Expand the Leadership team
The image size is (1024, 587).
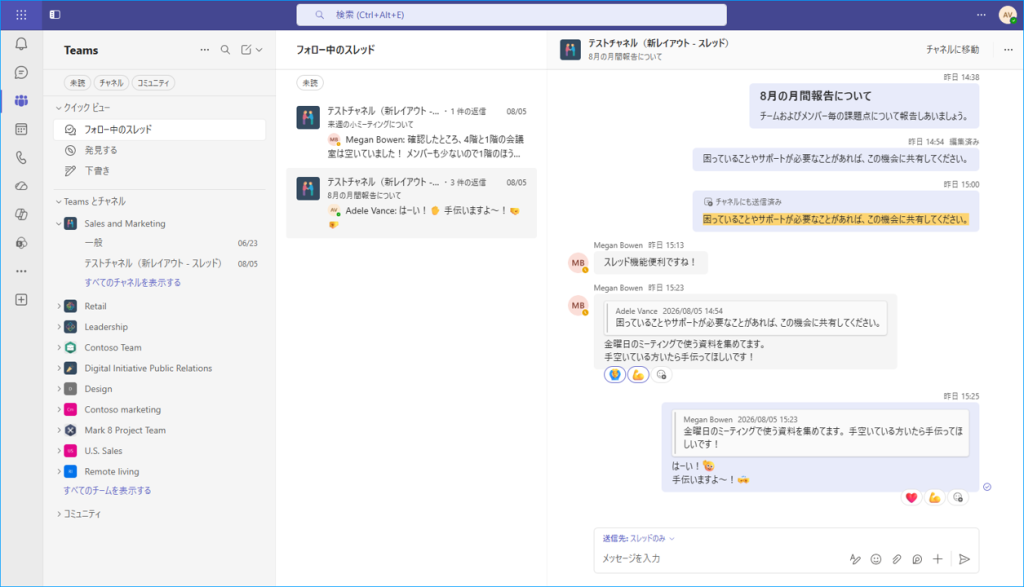(x=59, y=326)
